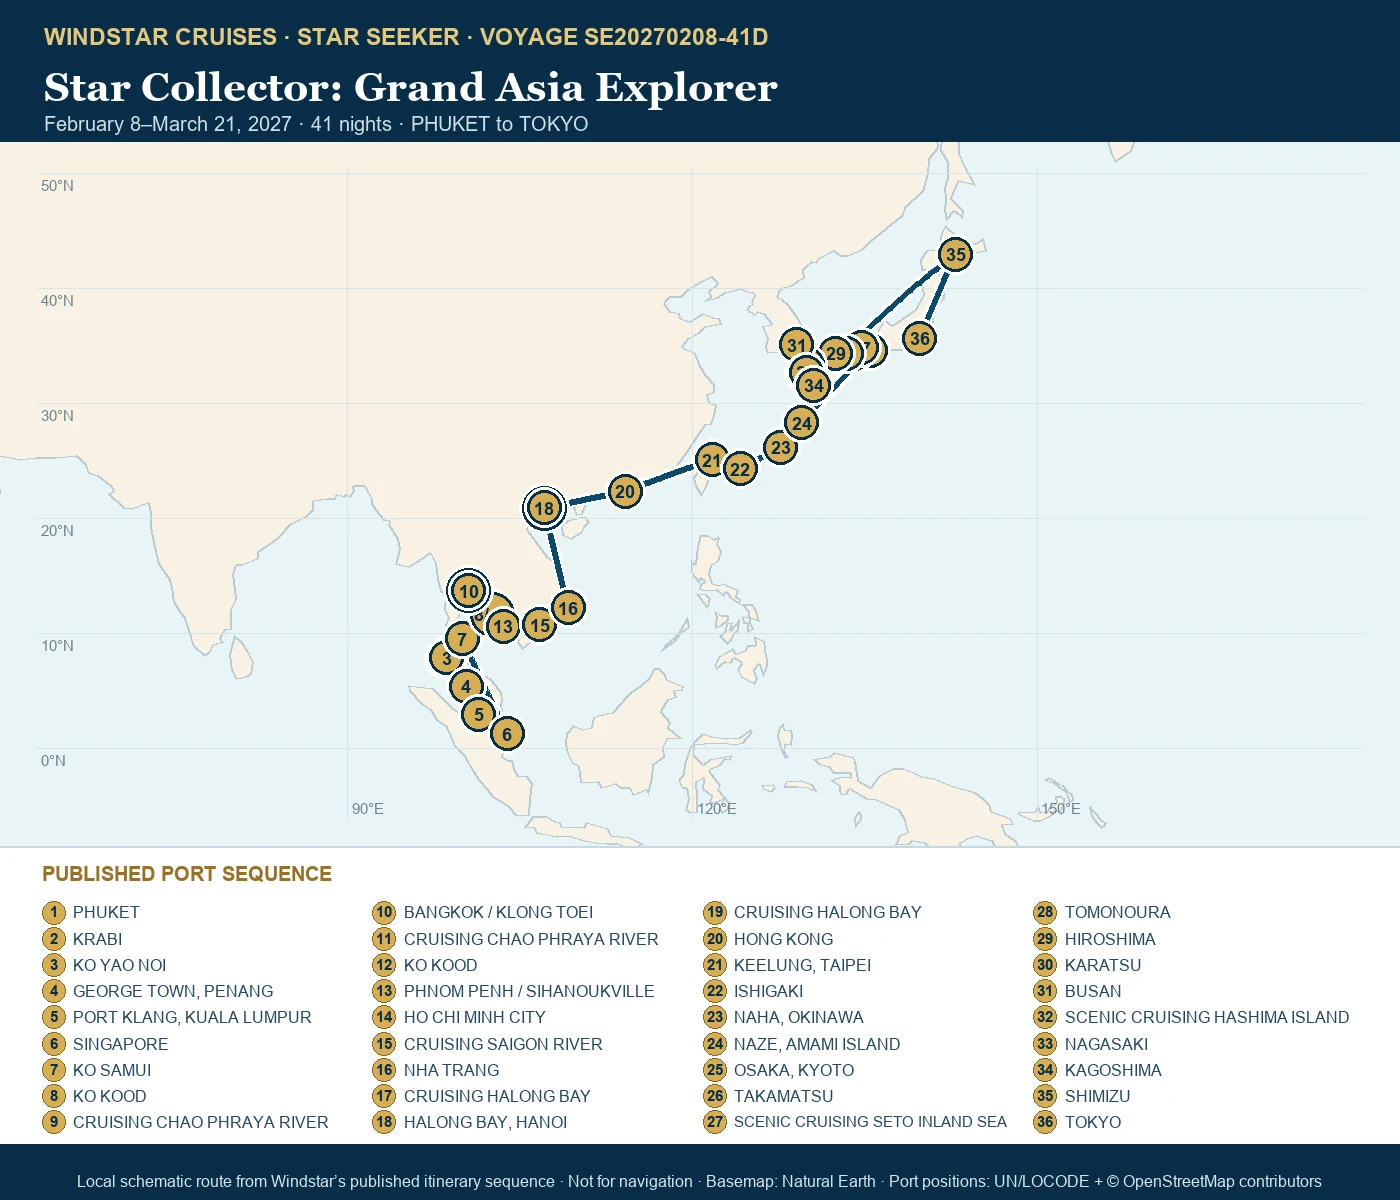
Task: Click the 'PUBLISHED PORT SEQUENCE' heading
Action: click(187, 874)
